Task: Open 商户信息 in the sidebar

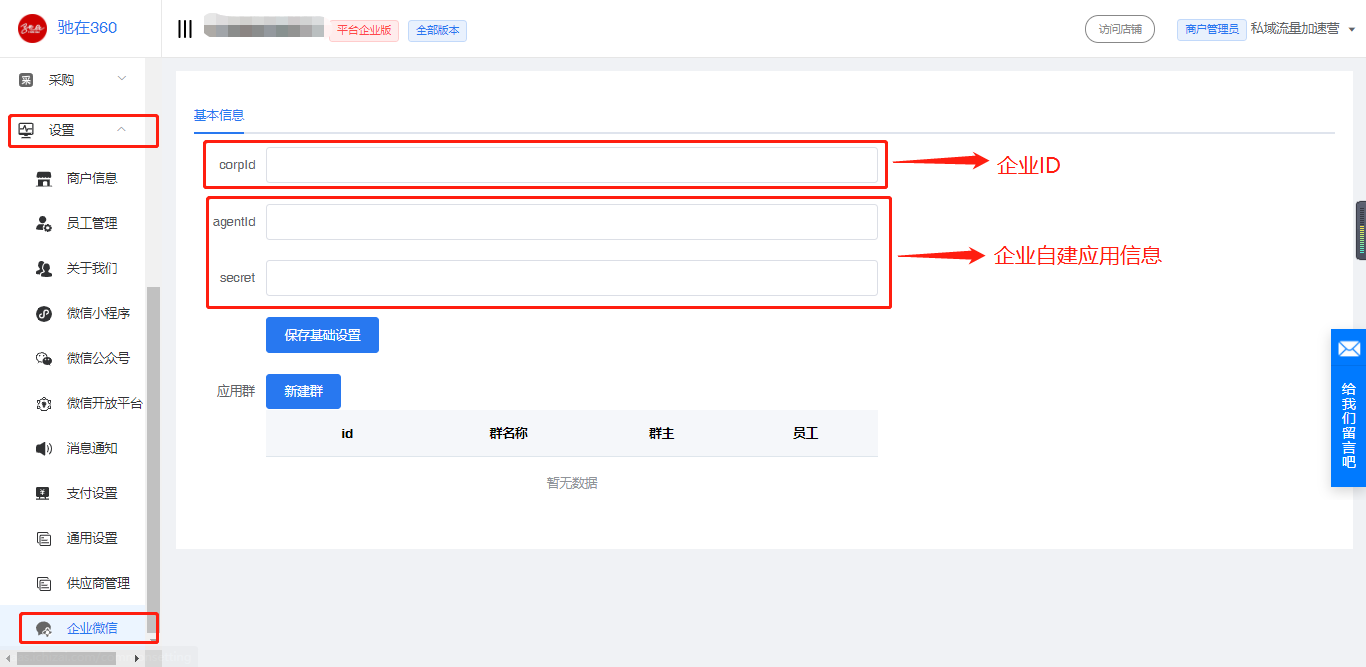Action: [x=92, y=179]
